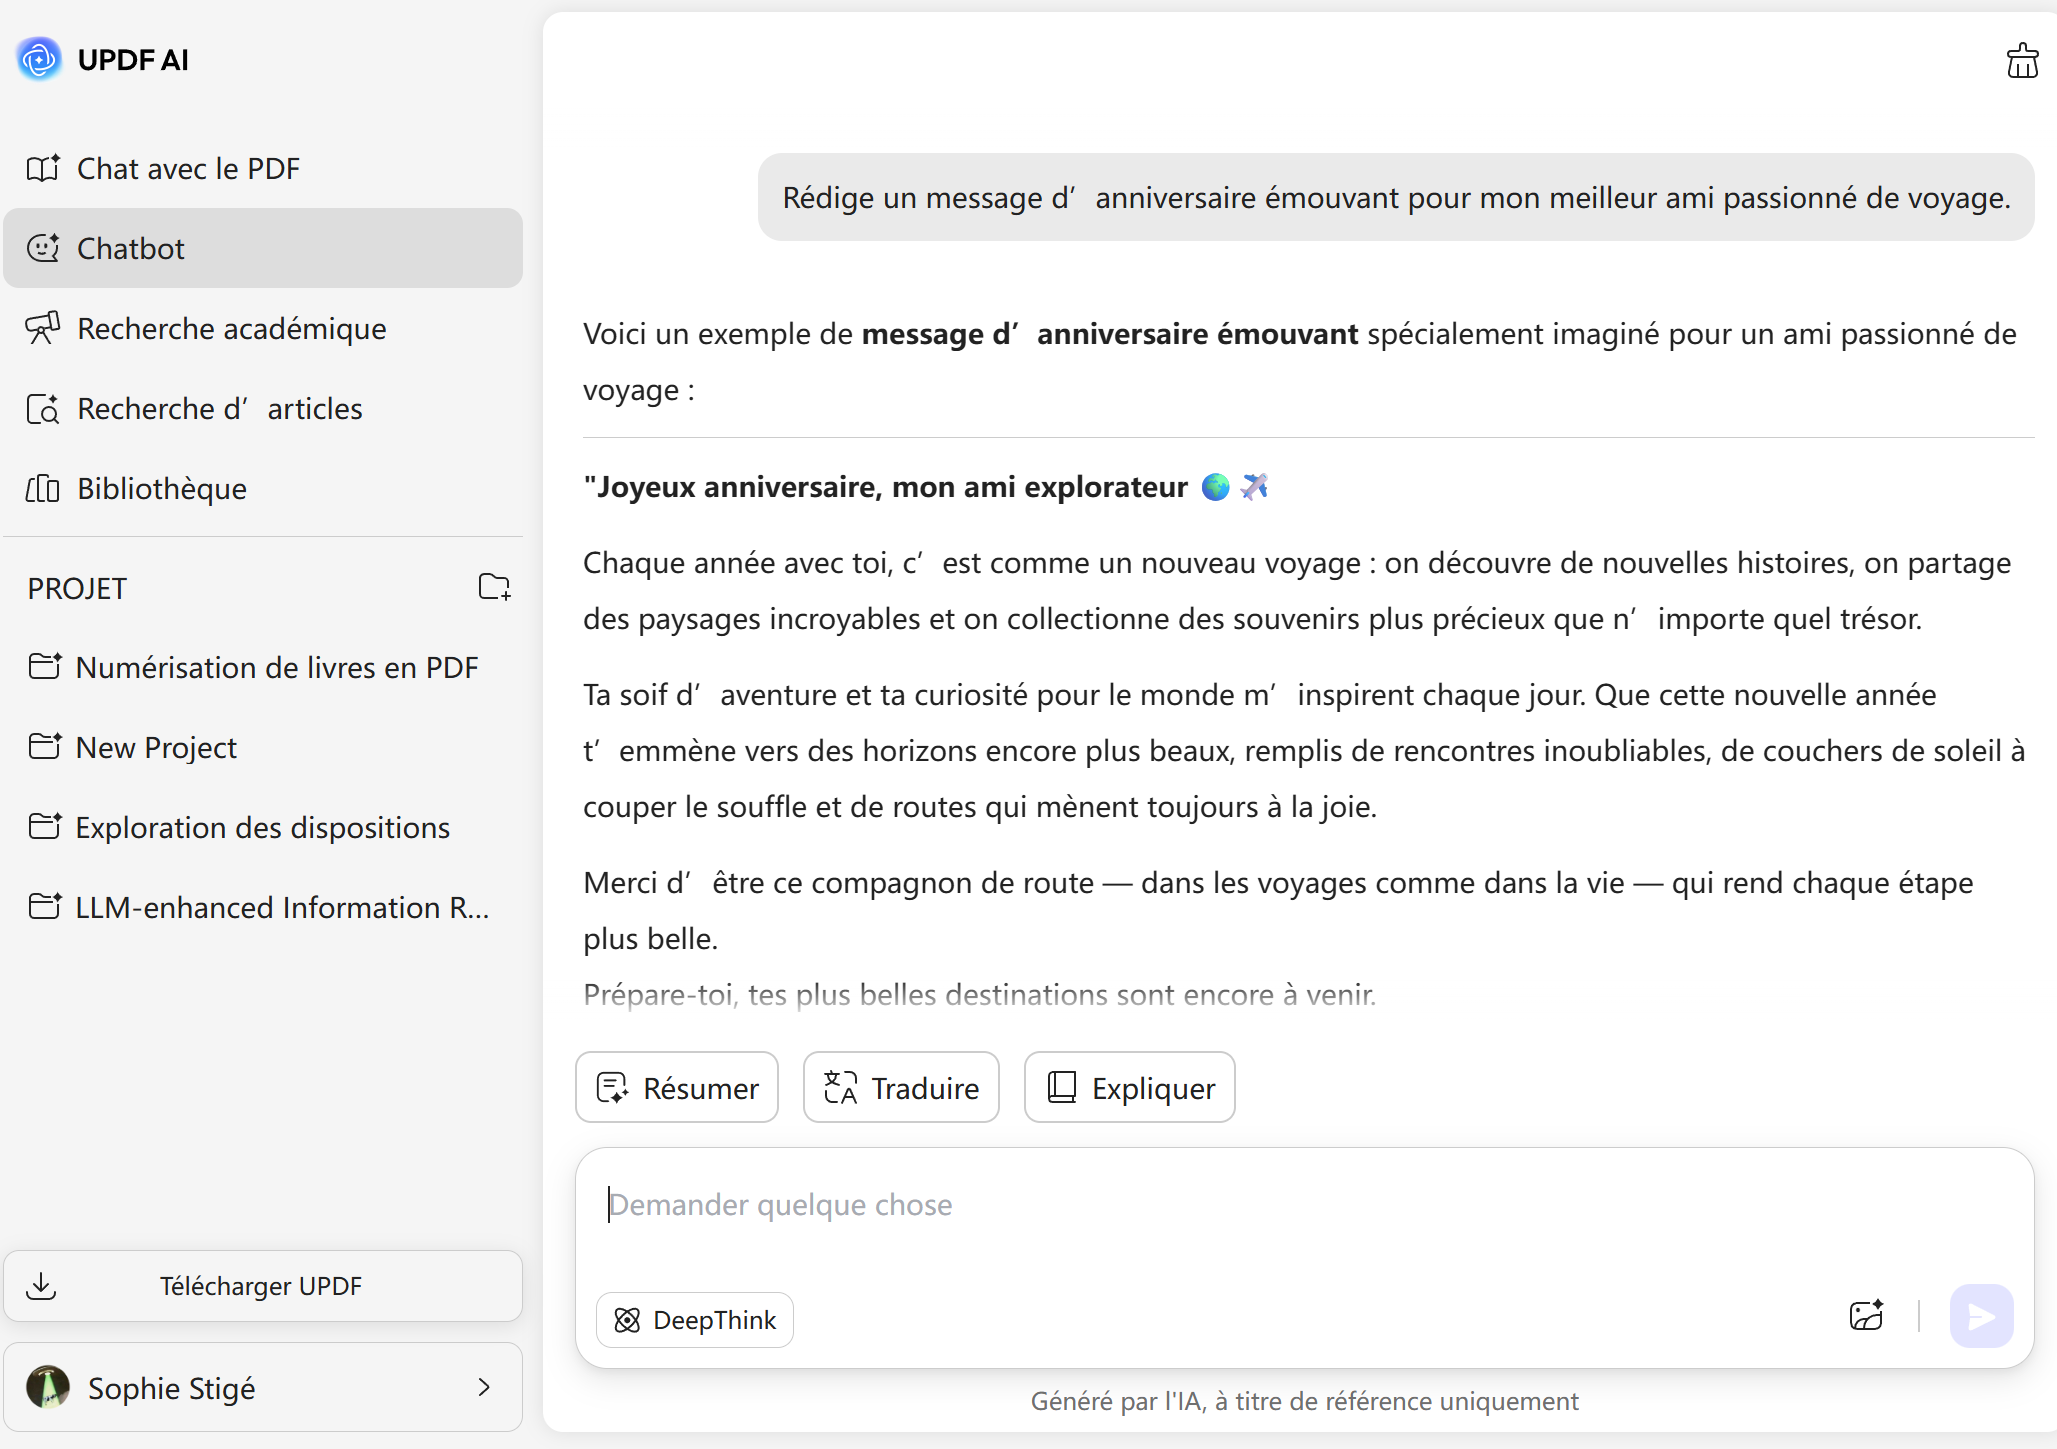
Task: Click the download icon beside Télécharger UPDF
Action: (41, 1286)
